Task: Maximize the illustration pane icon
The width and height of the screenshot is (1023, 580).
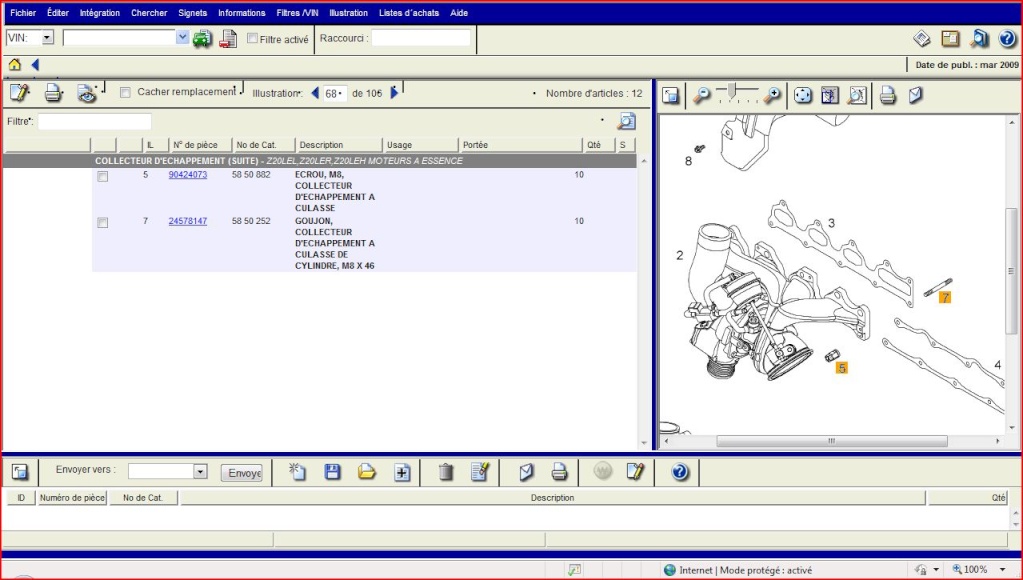Action: [x=670, y=95]
